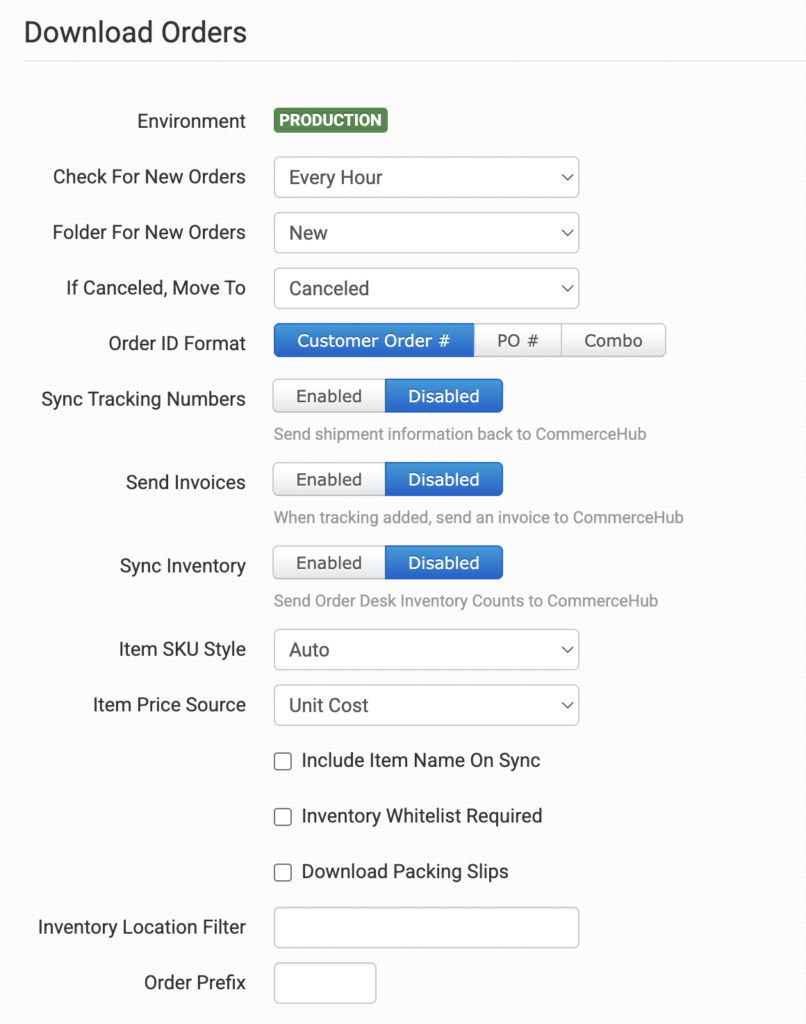Disable Sync Tracking Numbers
806x1024 pixels.
pos(443,397)
